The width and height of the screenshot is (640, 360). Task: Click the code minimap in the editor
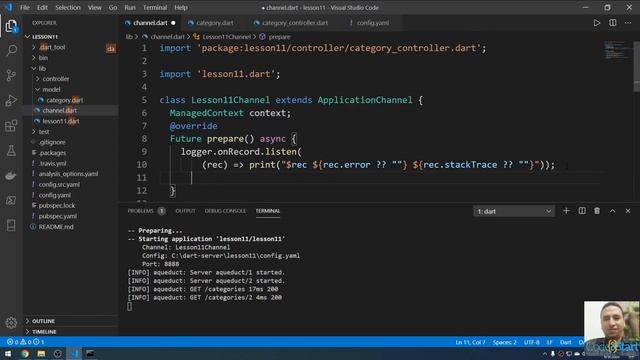pos(618,50)
